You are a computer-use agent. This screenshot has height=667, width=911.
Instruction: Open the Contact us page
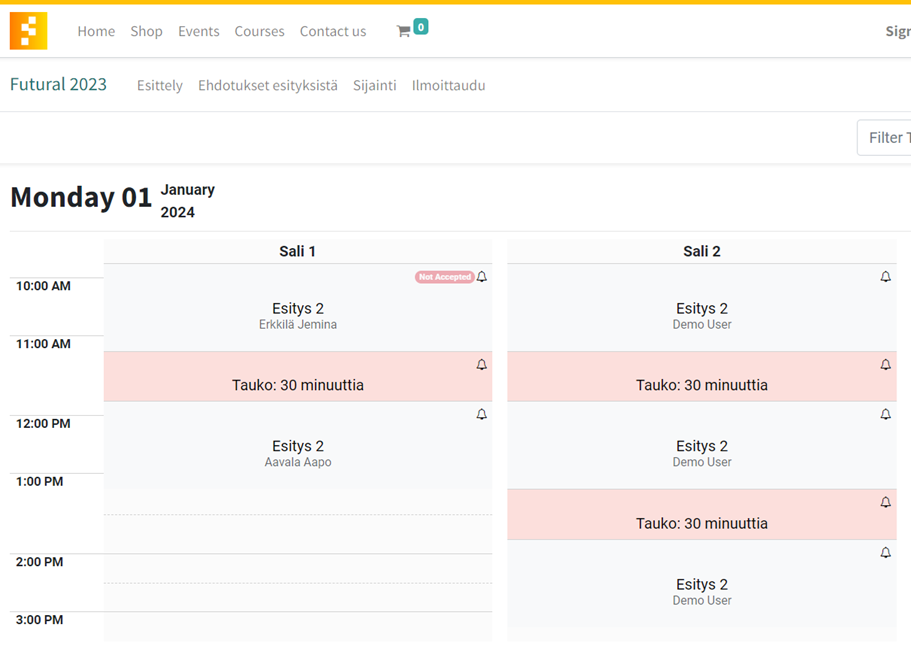[x=333, y=32]
